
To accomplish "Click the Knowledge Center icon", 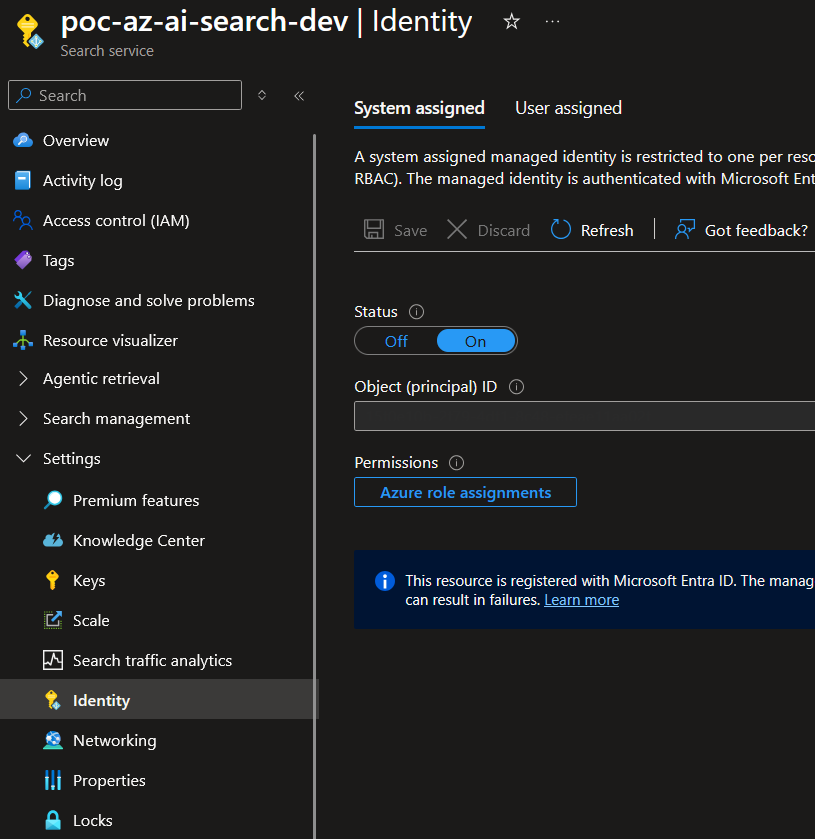I will pos(53,540).
